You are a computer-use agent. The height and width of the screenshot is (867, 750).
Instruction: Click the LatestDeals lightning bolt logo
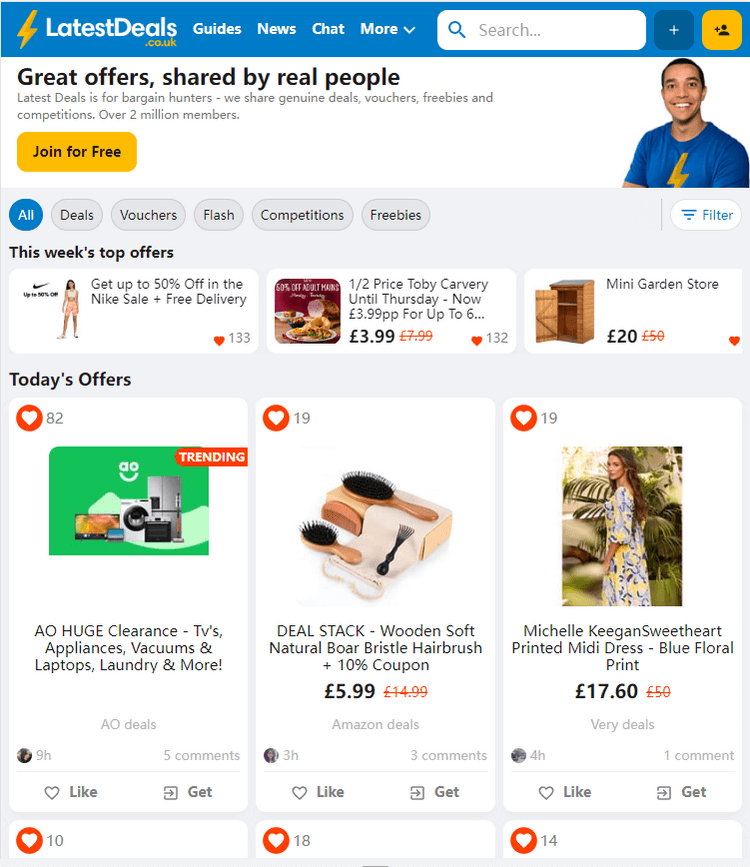[x=27, y=29]
